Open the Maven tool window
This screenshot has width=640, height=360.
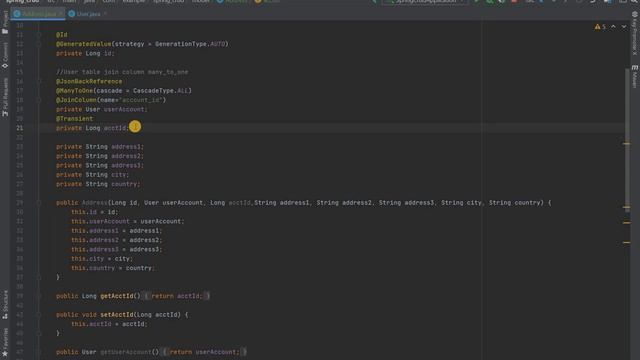pos(635,76)
